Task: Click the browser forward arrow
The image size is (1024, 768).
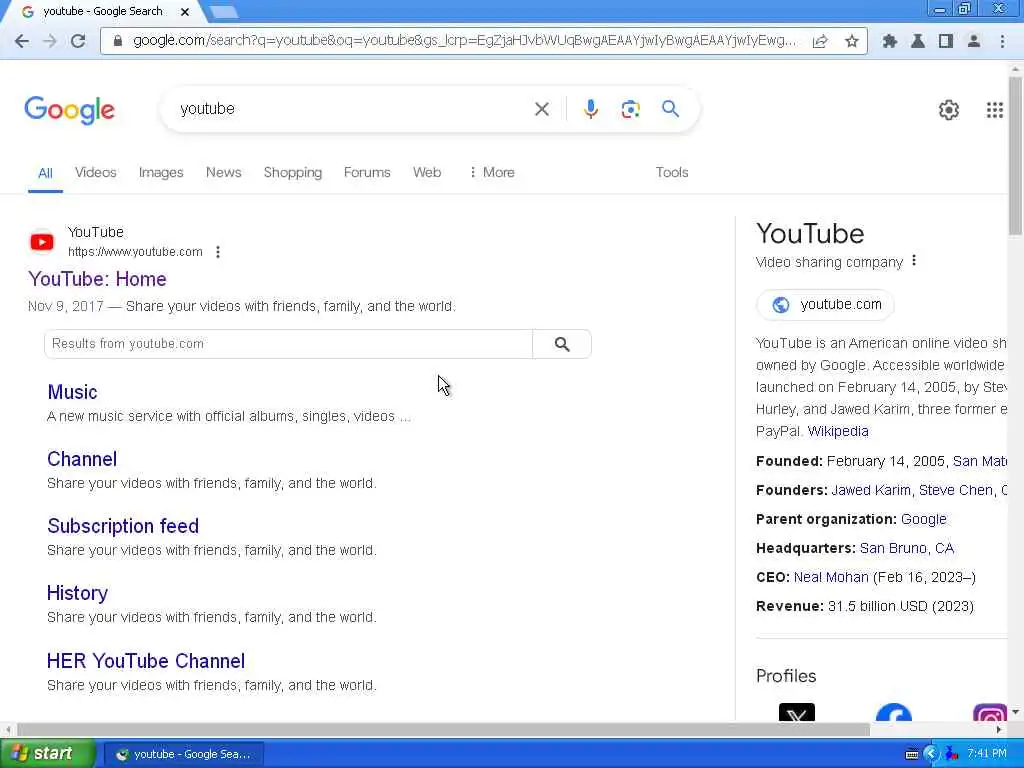Action: [x=50, y=41]
